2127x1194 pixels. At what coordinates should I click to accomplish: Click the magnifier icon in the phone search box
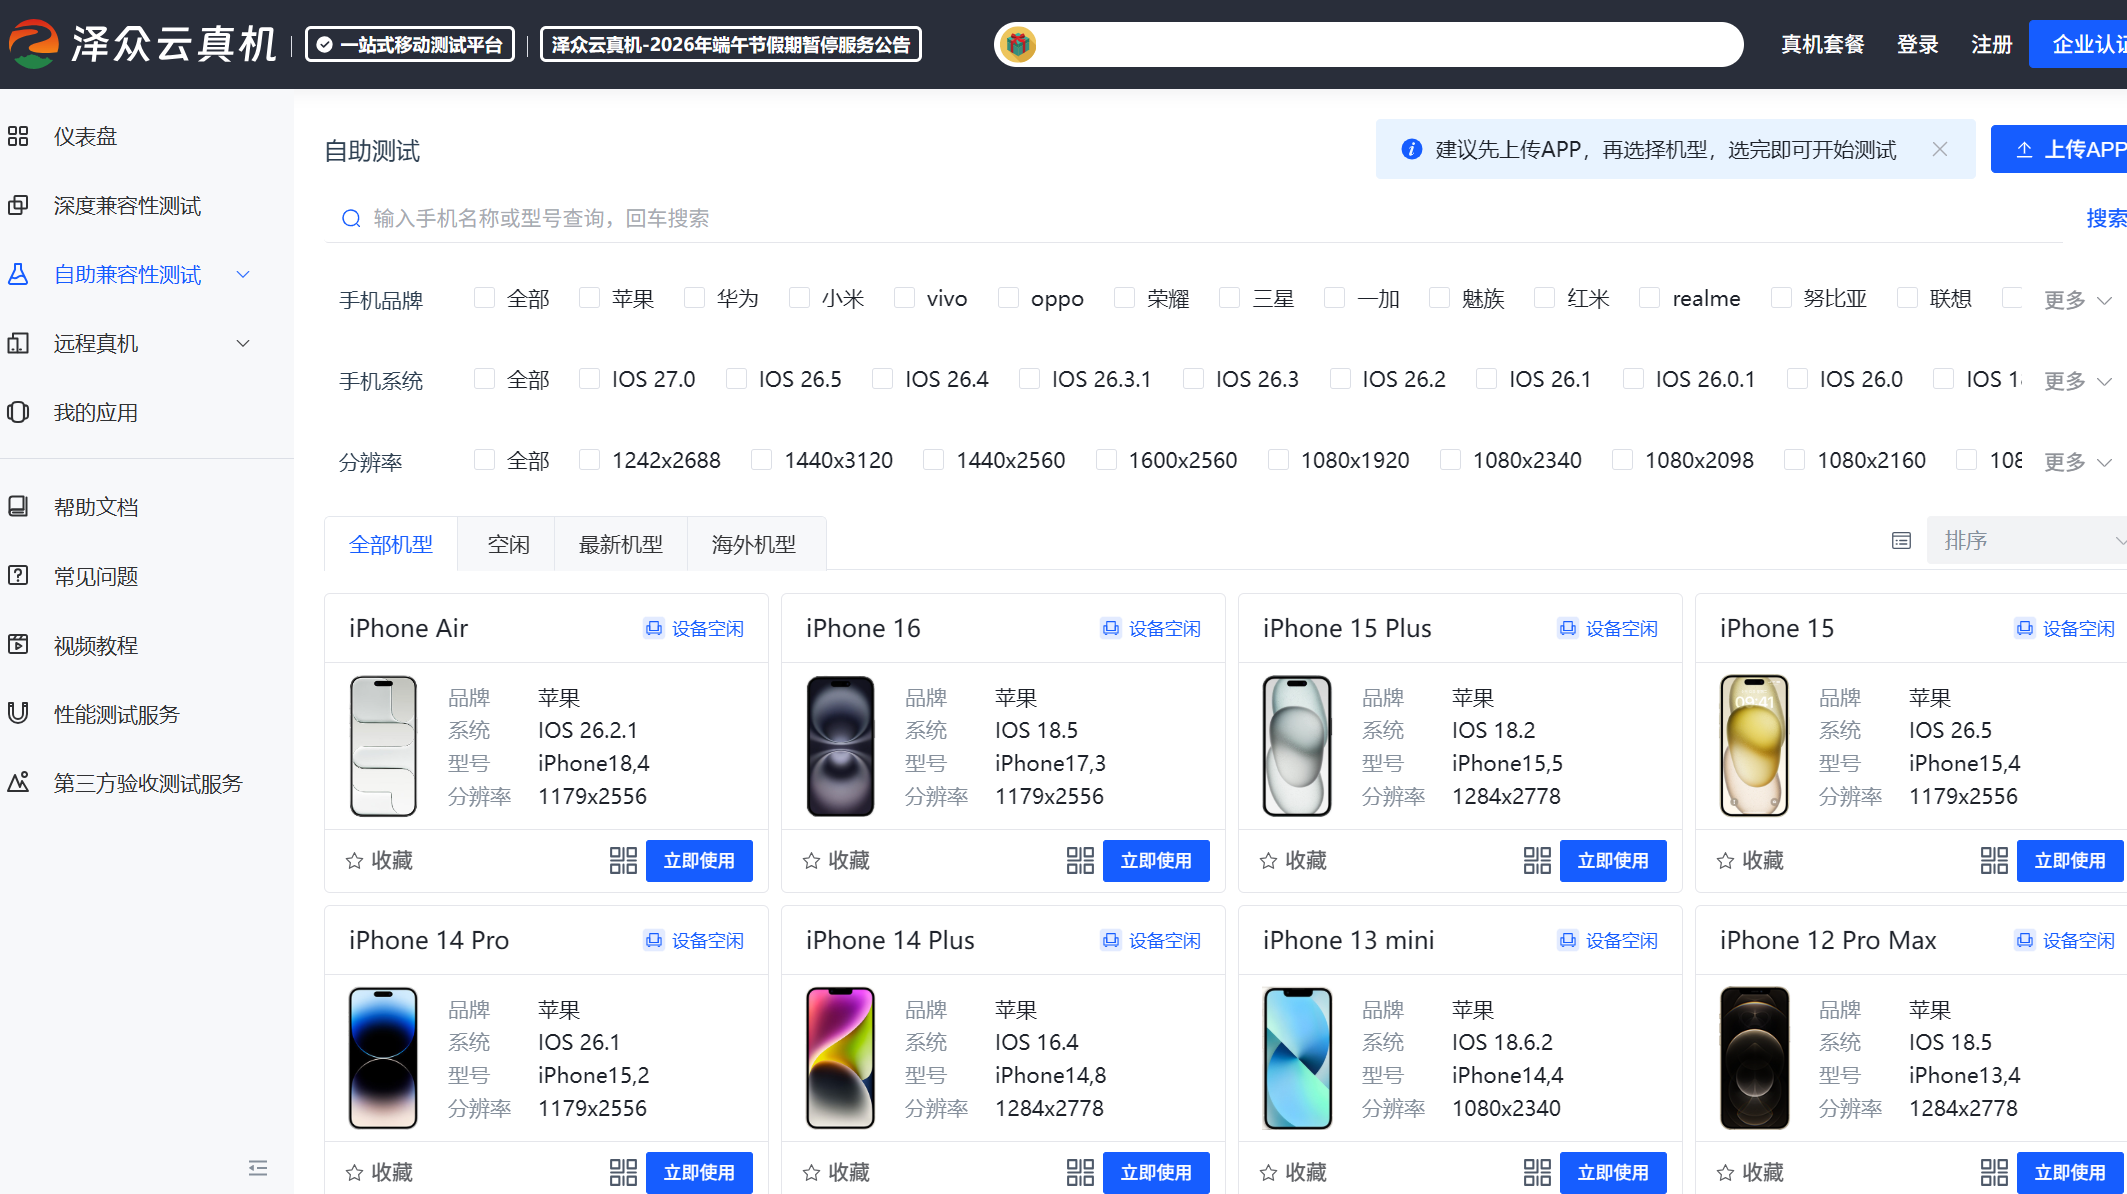[x=351, y=218]
